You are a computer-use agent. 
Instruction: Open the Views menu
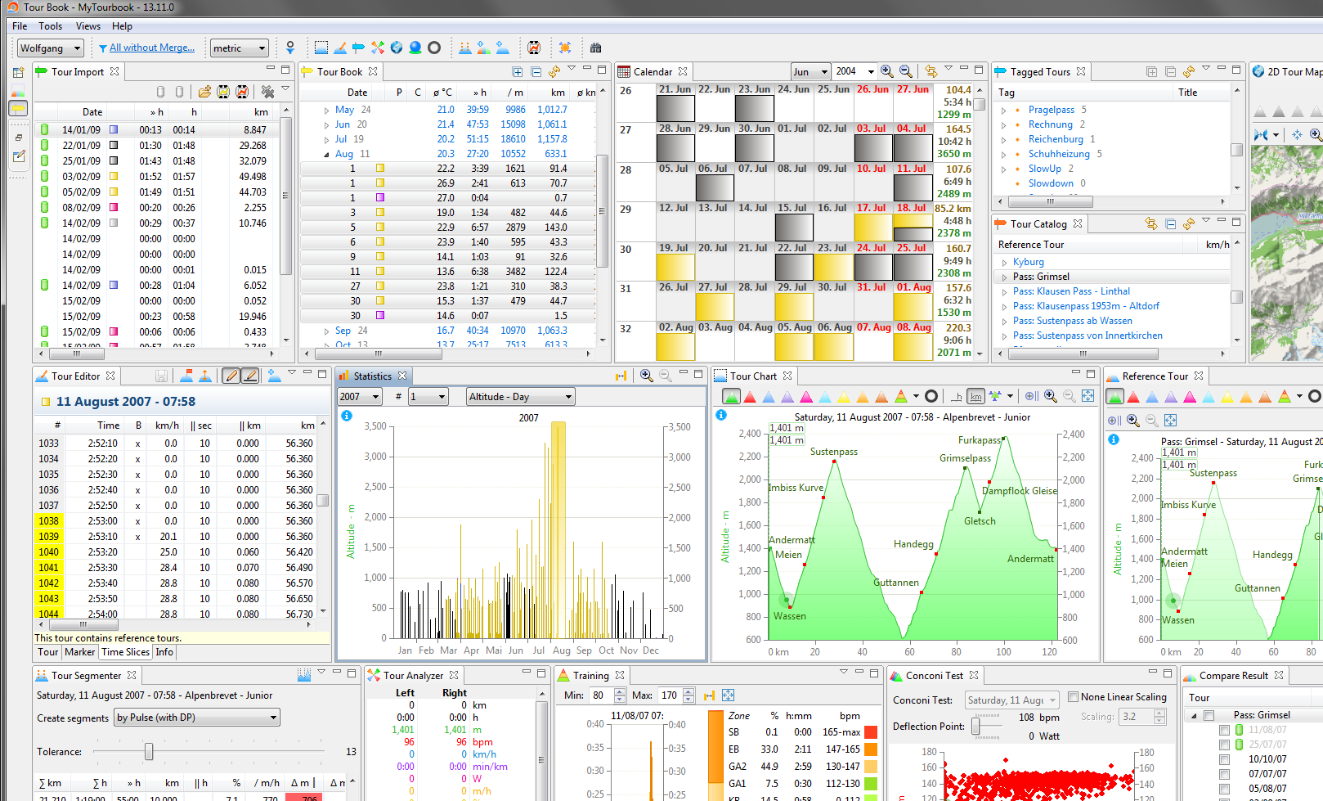(x=88, y=26)
